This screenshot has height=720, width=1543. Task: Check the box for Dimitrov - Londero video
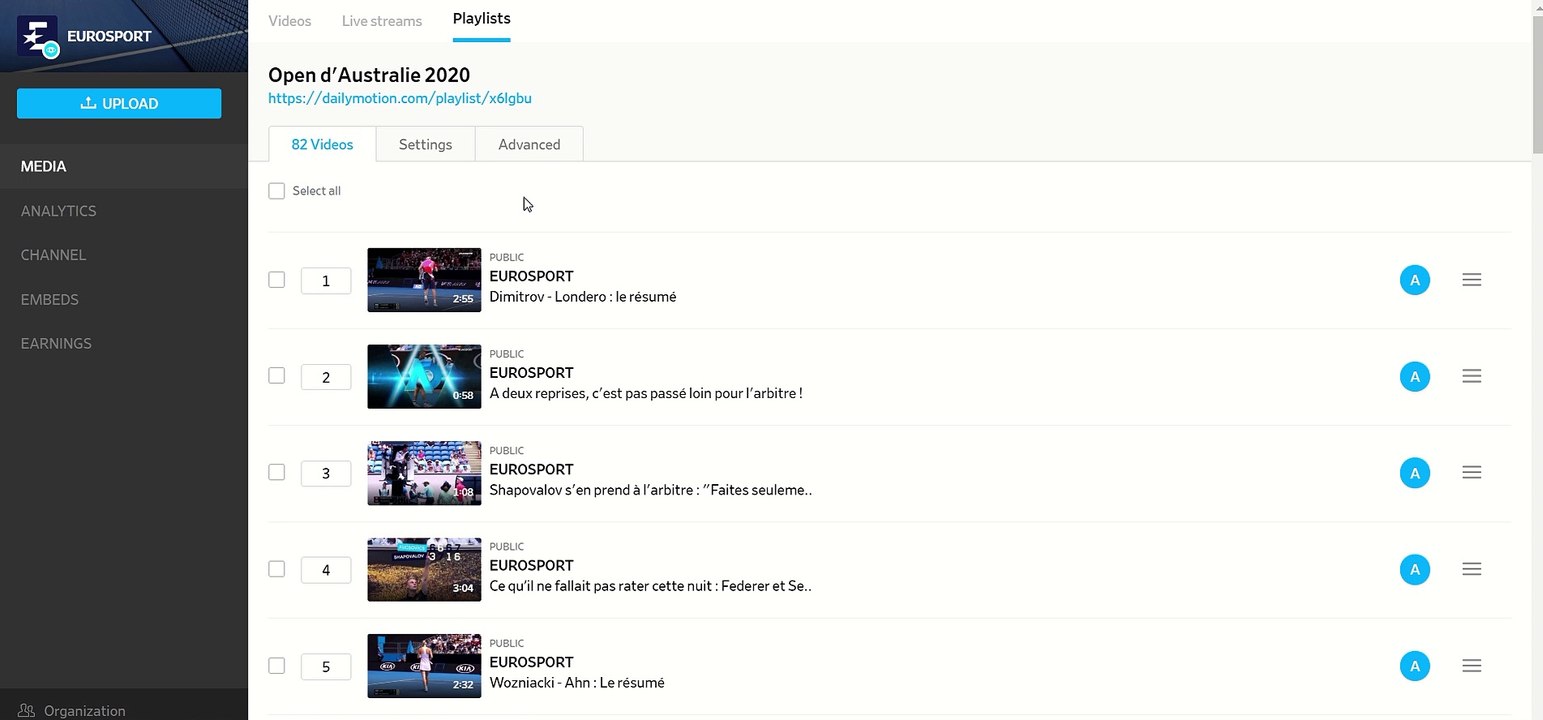tap(277, 280)
